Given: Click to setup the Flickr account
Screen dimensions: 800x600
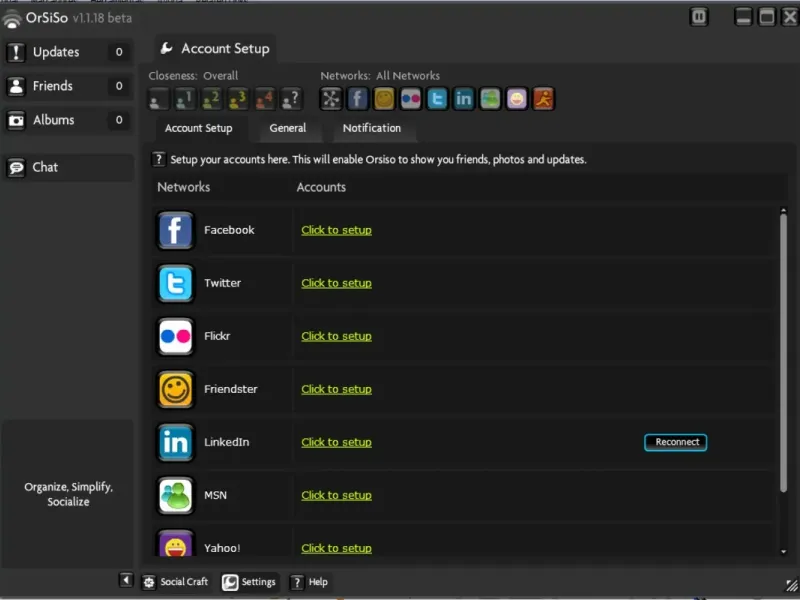Looking at the screenshot, I should pyautogui.click(x=336, y=336).
